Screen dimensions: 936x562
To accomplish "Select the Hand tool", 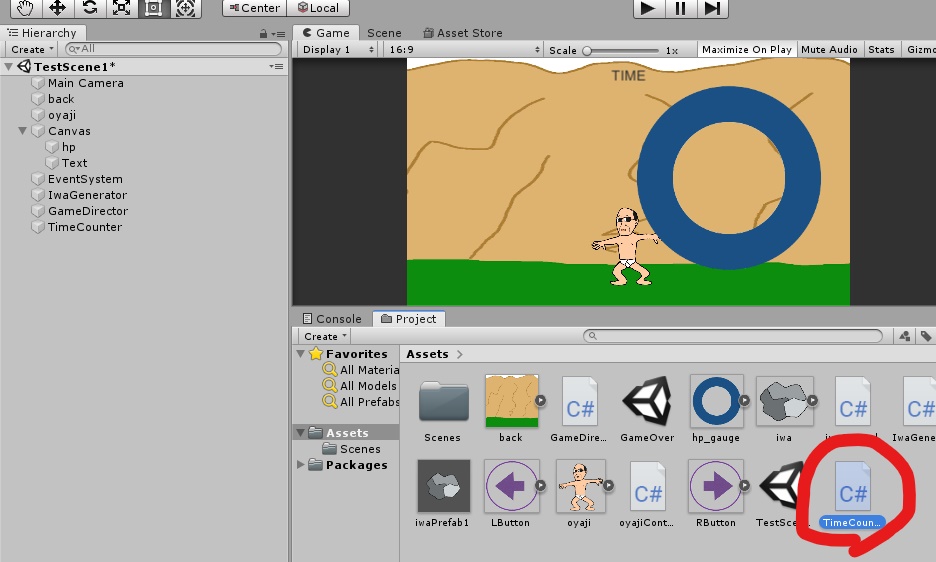I will tap(26, 8).
